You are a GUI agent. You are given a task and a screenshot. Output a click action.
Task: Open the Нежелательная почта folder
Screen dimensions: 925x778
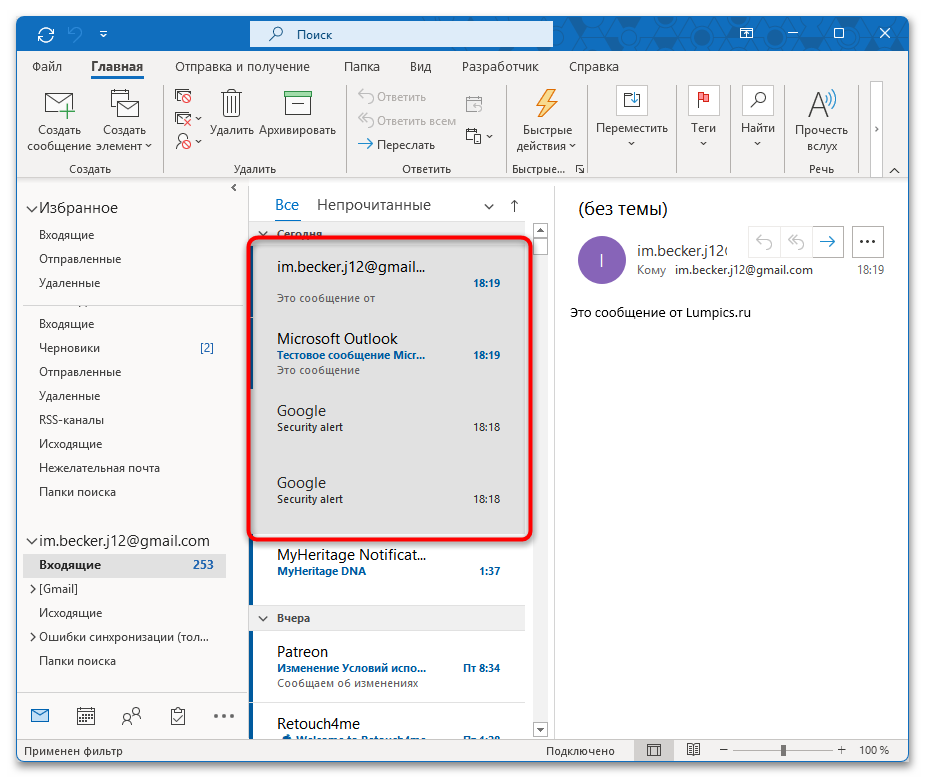click(x=99, y=468)
